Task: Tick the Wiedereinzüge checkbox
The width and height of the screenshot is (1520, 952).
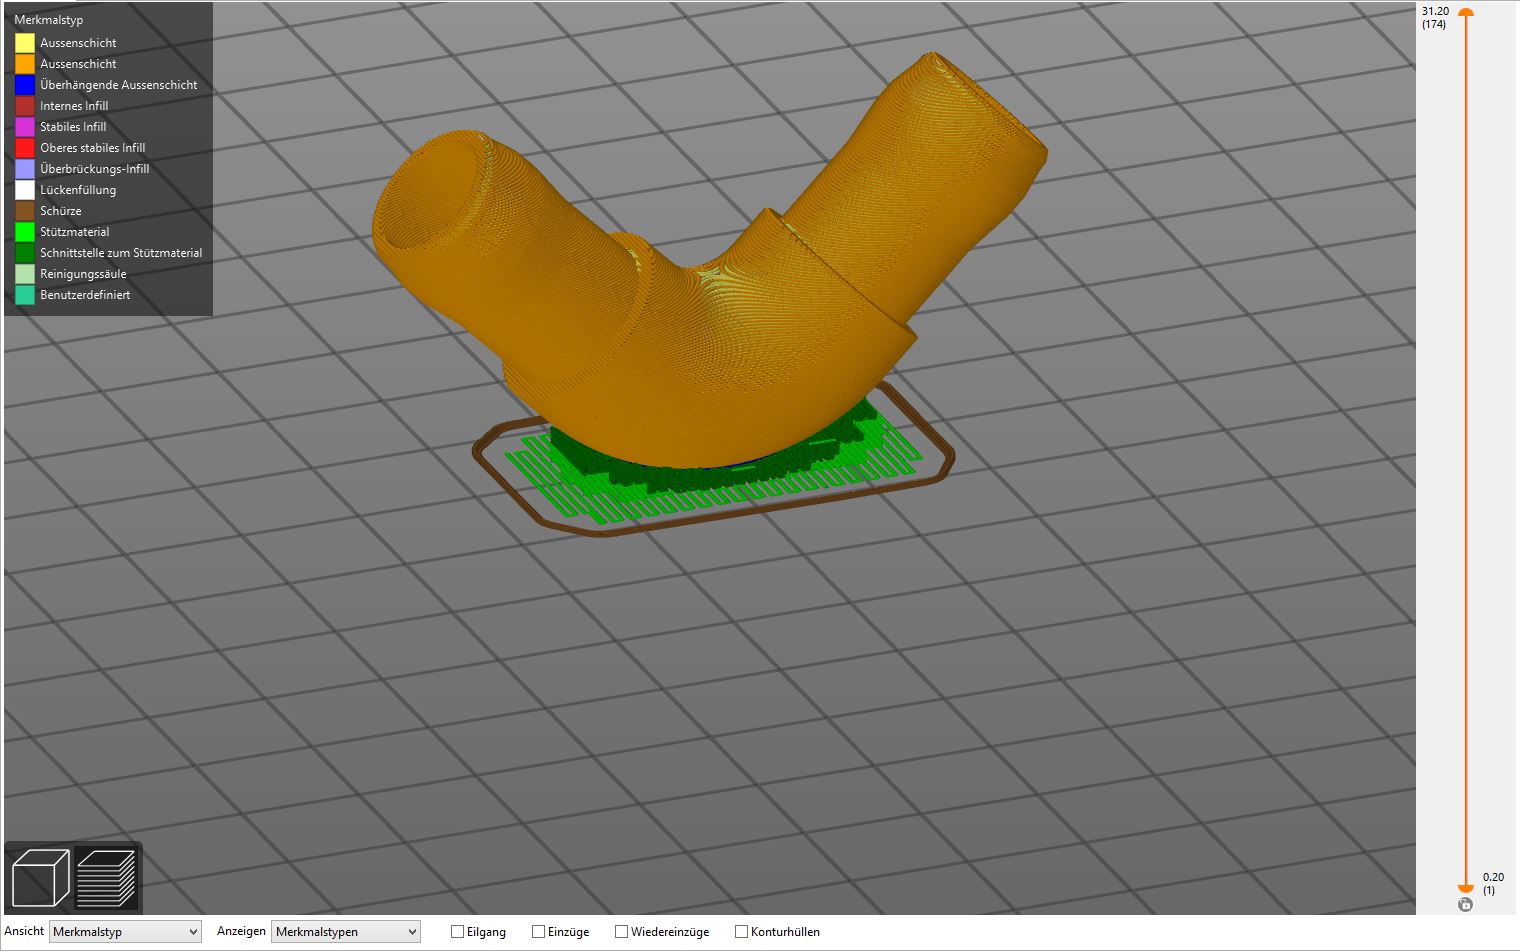Action: (621, 932)
